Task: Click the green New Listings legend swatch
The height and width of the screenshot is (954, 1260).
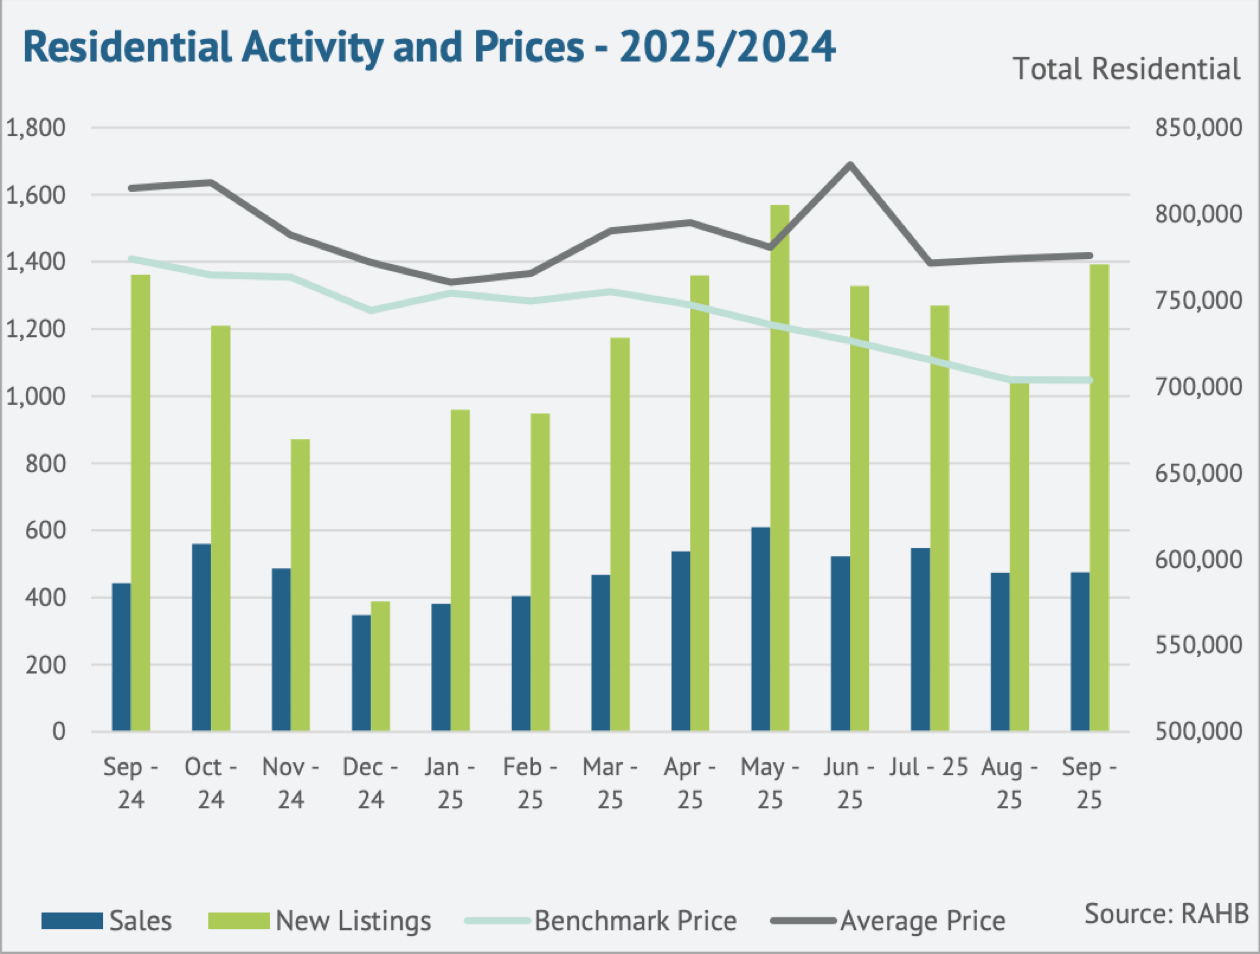Action: [x=238, y=921]
